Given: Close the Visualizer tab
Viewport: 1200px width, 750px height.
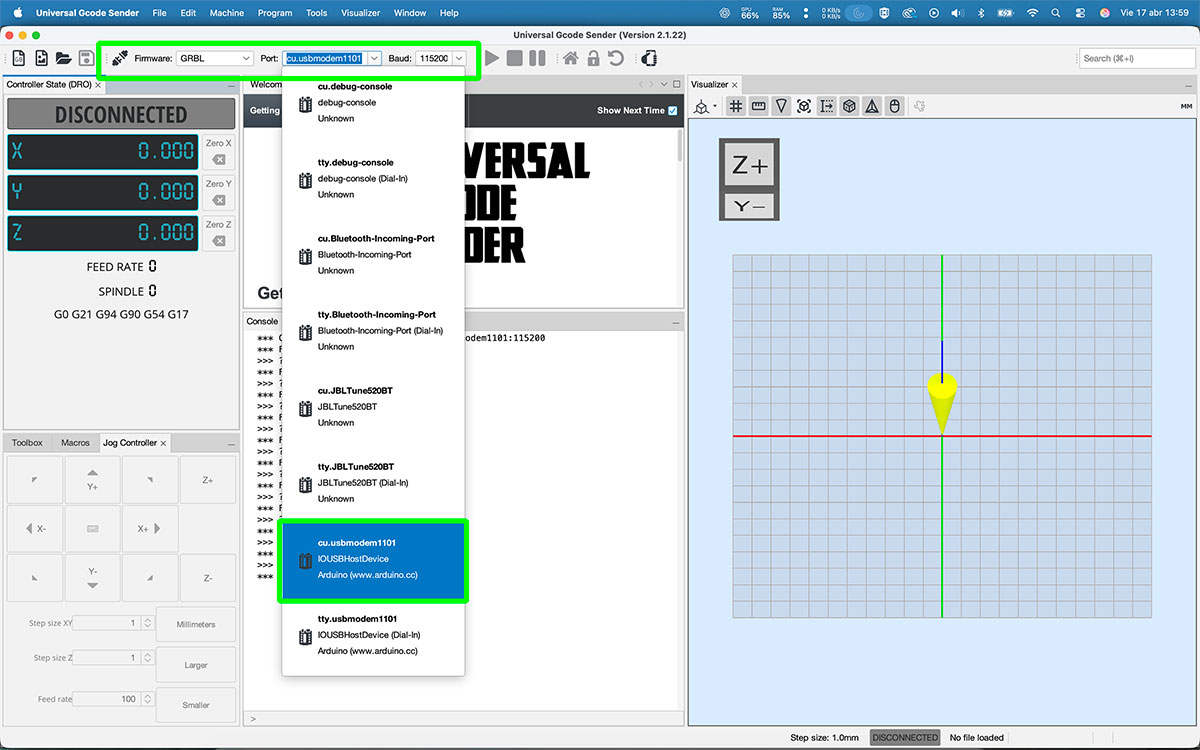Looking at the screenshot, I should (737, 85).
